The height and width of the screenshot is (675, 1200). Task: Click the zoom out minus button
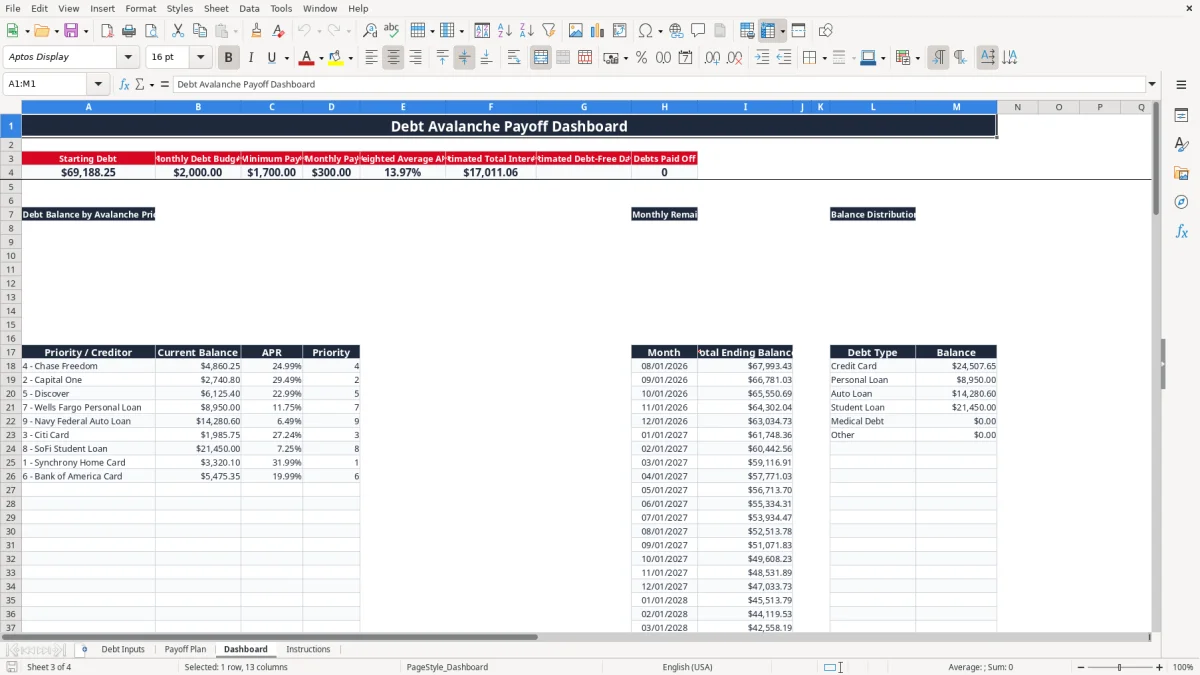click(1081, 667)
